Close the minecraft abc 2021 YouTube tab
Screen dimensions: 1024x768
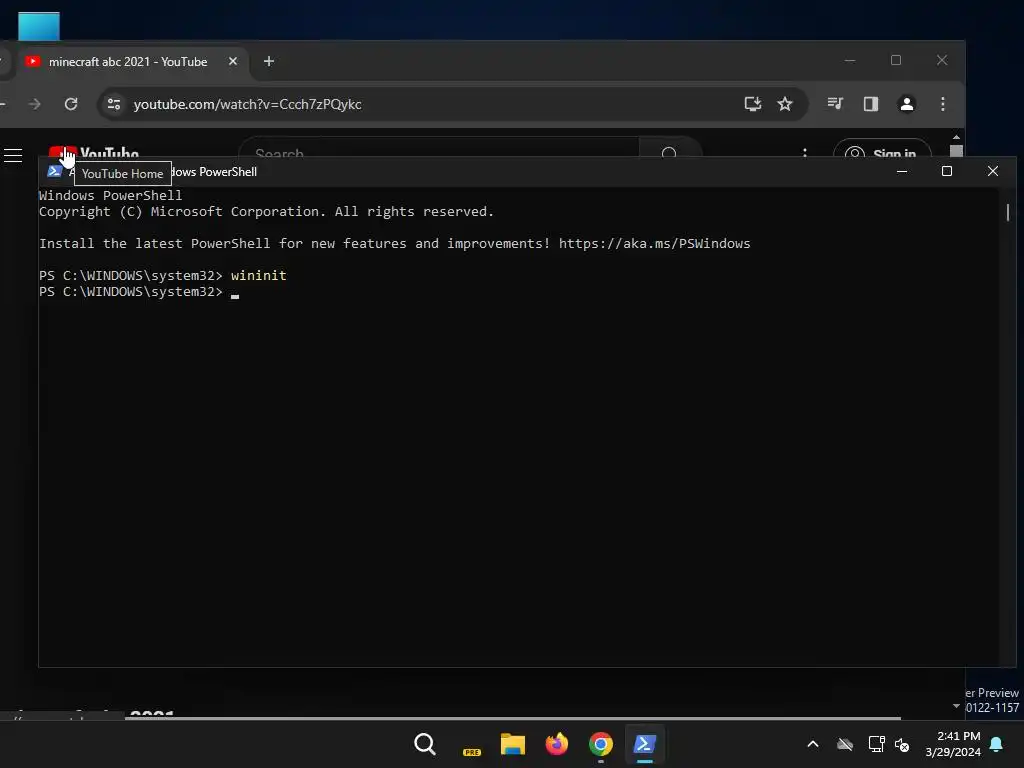(x=233, y=61)
